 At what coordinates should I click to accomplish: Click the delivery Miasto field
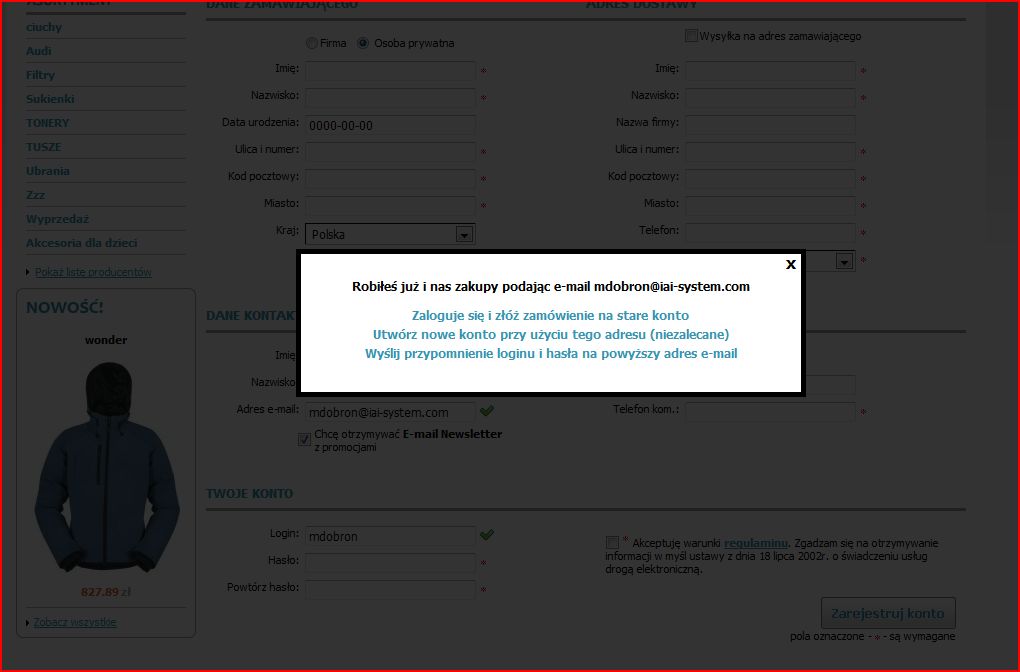tap(770, 206)
